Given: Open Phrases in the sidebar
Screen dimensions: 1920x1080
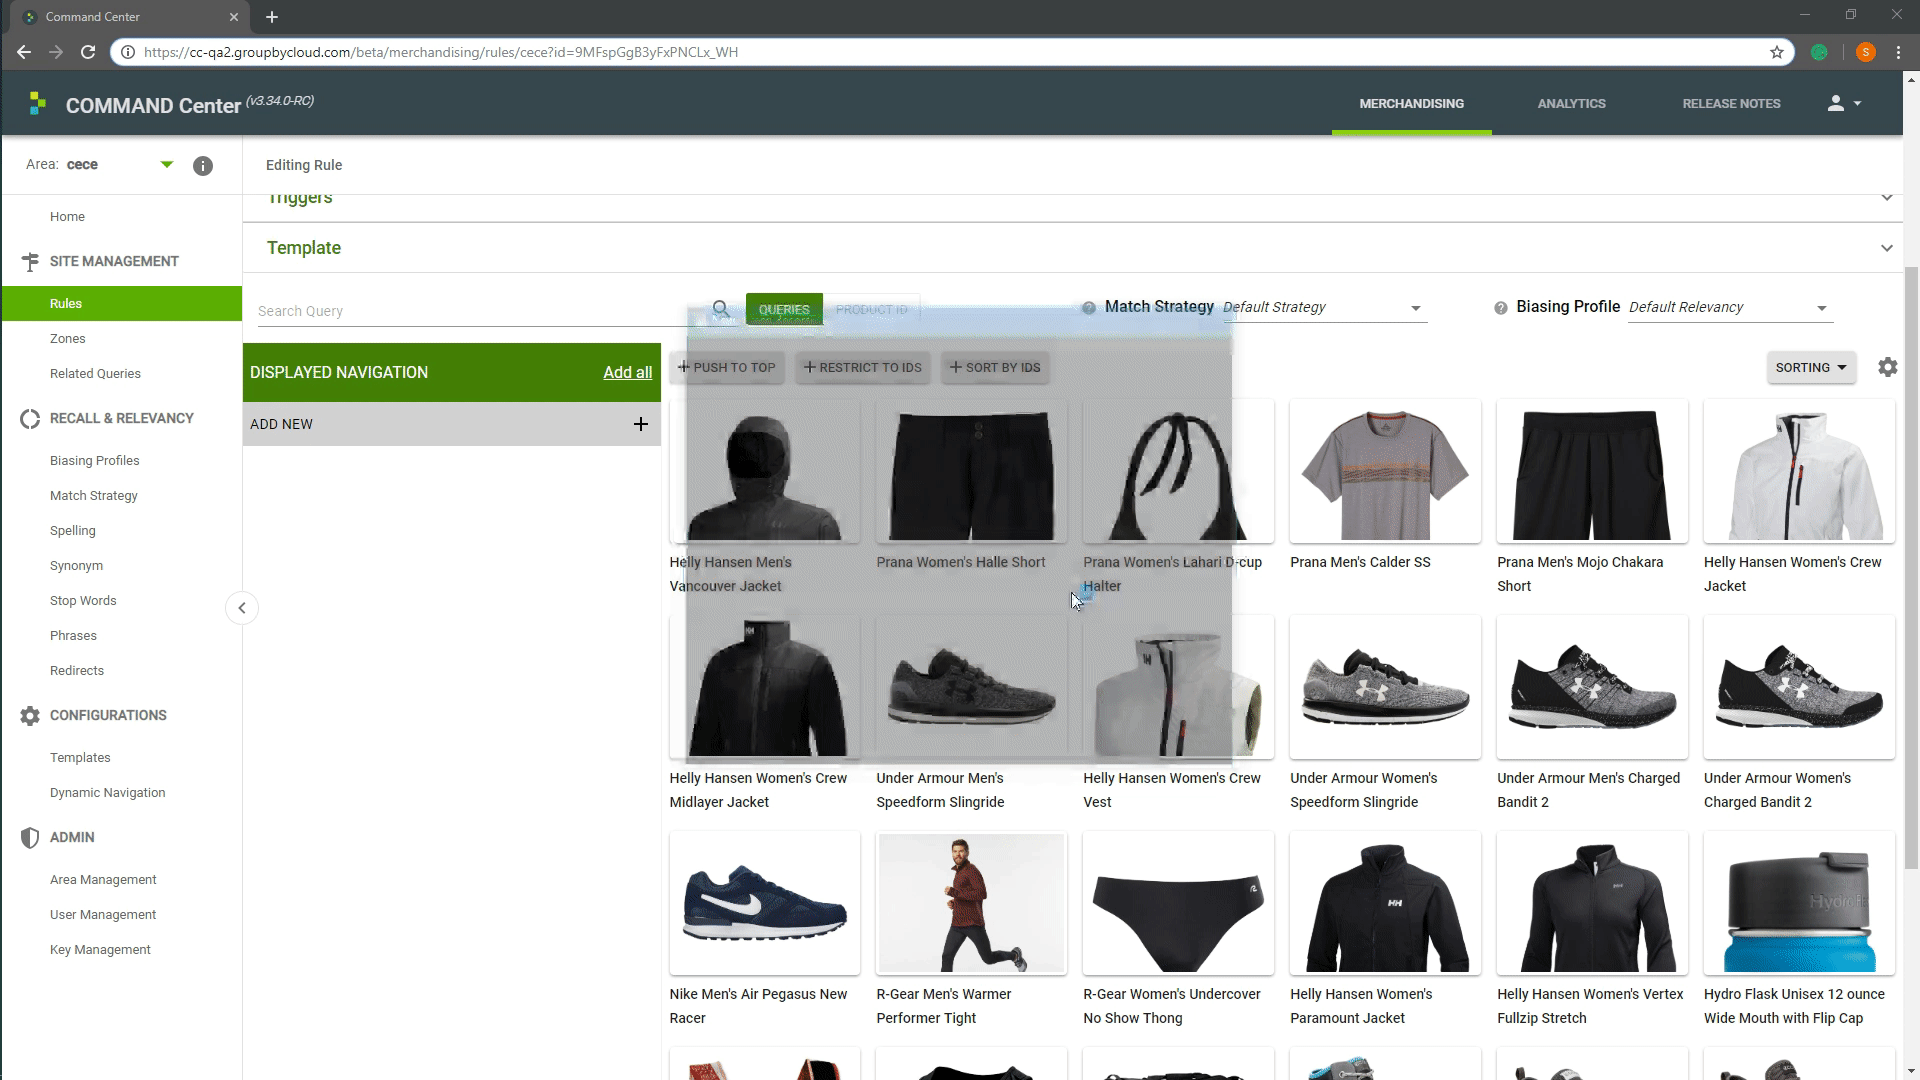Looking at the screenshot, I should (73, 636).
